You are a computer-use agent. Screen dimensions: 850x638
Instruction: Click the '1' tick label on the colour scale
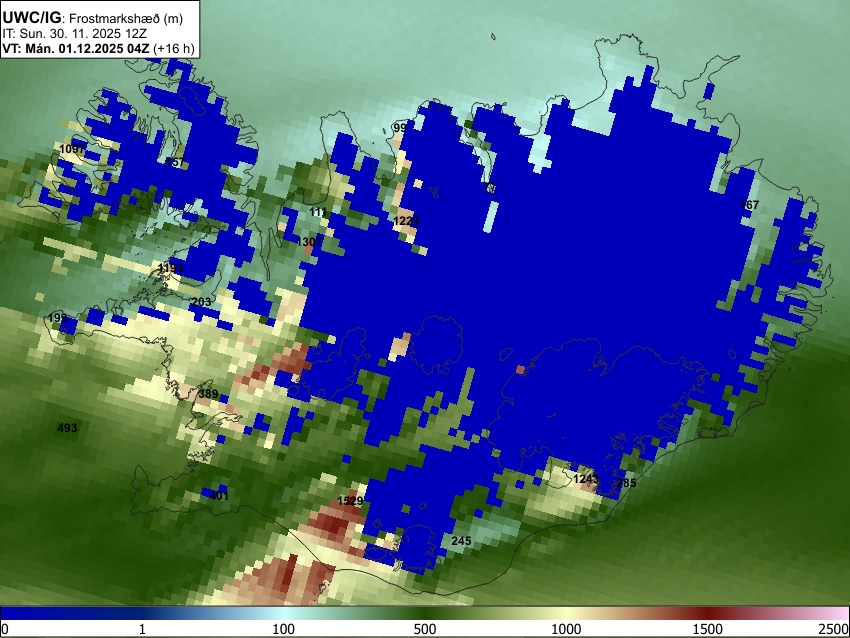142,629
